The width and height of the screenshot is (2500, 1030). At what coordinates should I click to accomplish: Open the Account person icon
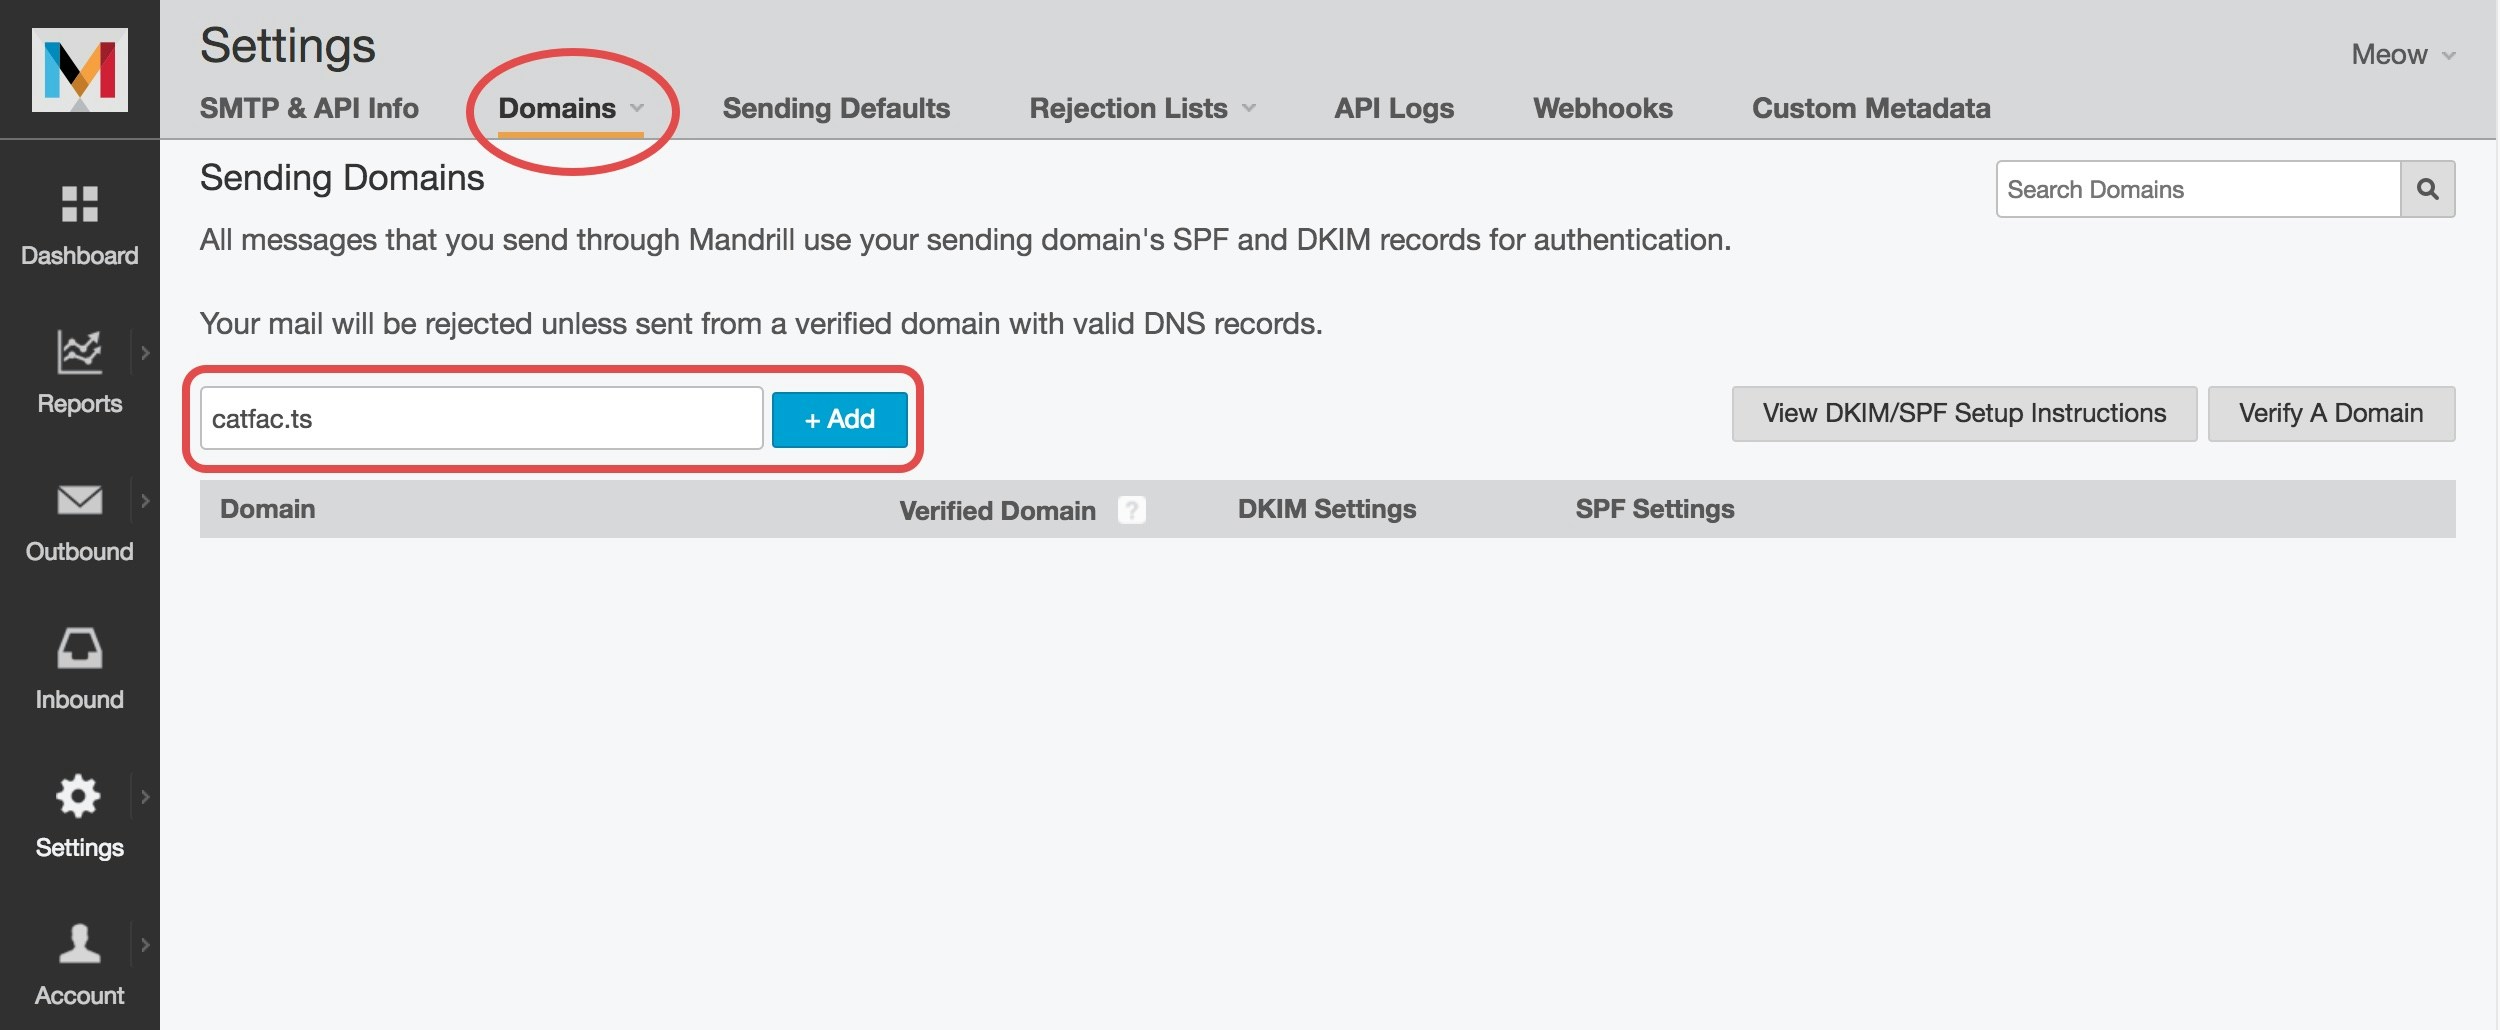pyautogui.click(x=80, y=943)
